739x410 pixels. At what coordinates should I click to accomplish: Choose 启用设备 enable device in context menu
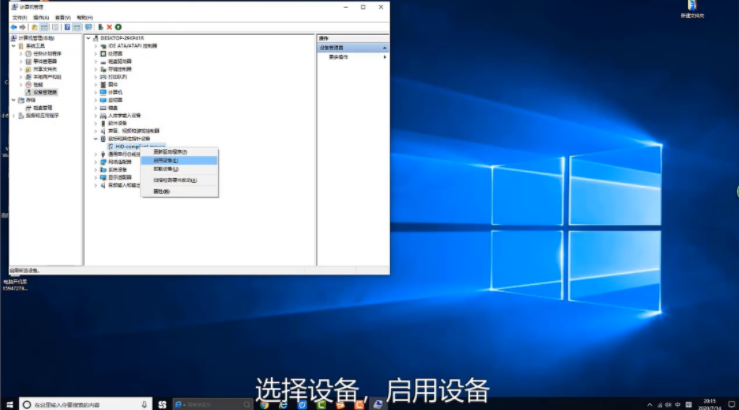[180, 161]
